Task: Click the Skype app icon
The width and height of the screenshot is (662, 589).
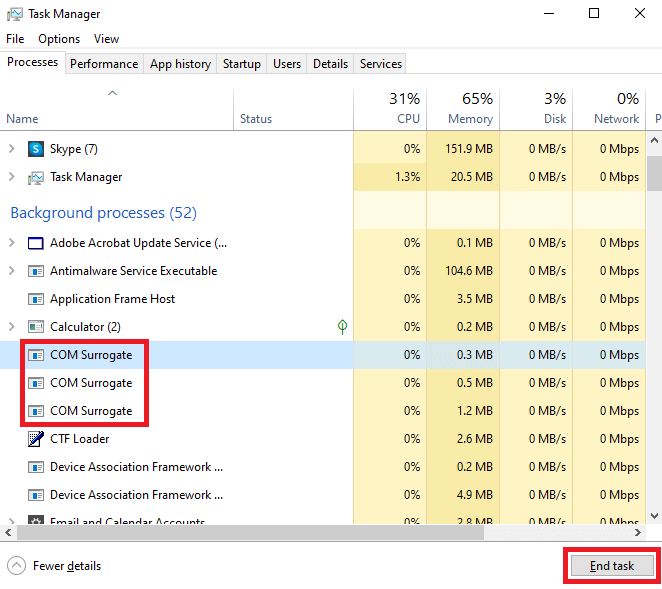Action: tap(35, 149)
